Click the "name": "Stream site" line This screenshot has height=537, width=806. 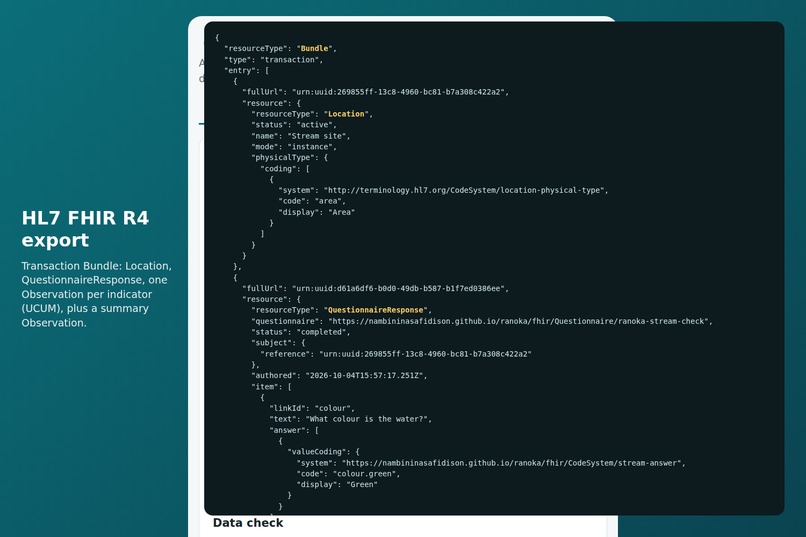click(300, 136)
